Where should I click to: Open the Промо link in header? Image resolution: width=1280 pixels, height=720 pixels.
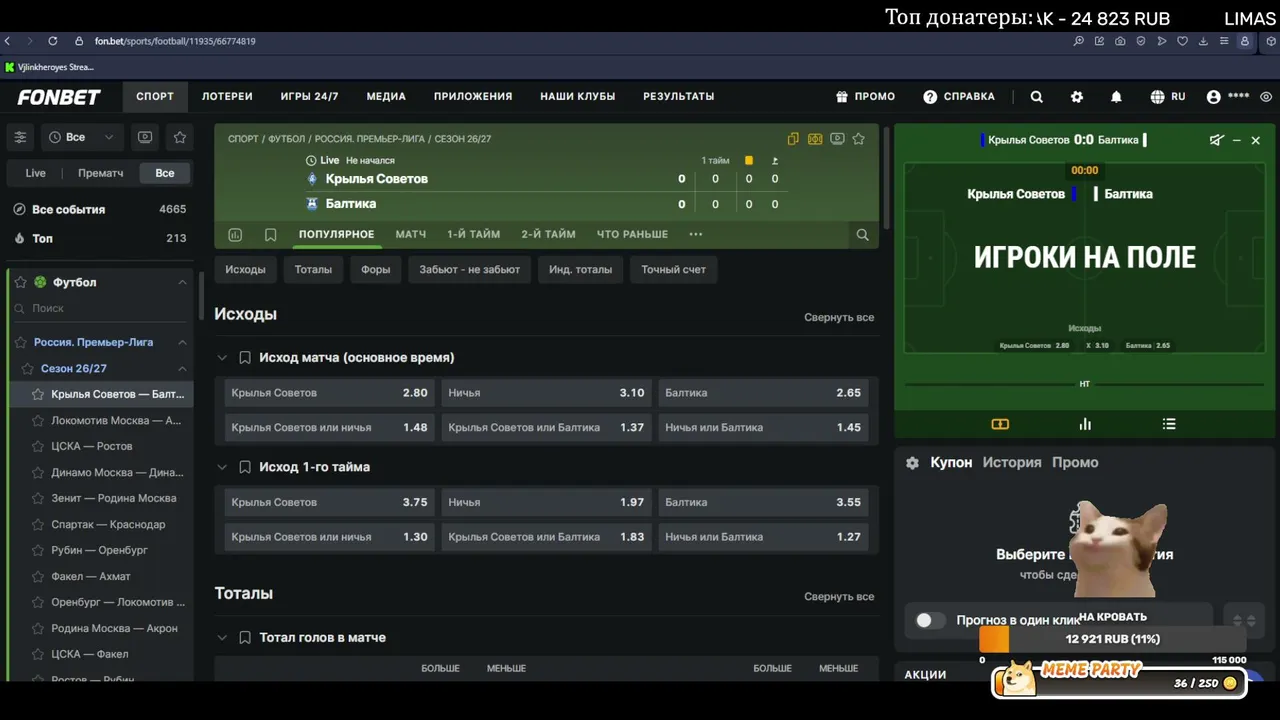(x=866, y=97)
